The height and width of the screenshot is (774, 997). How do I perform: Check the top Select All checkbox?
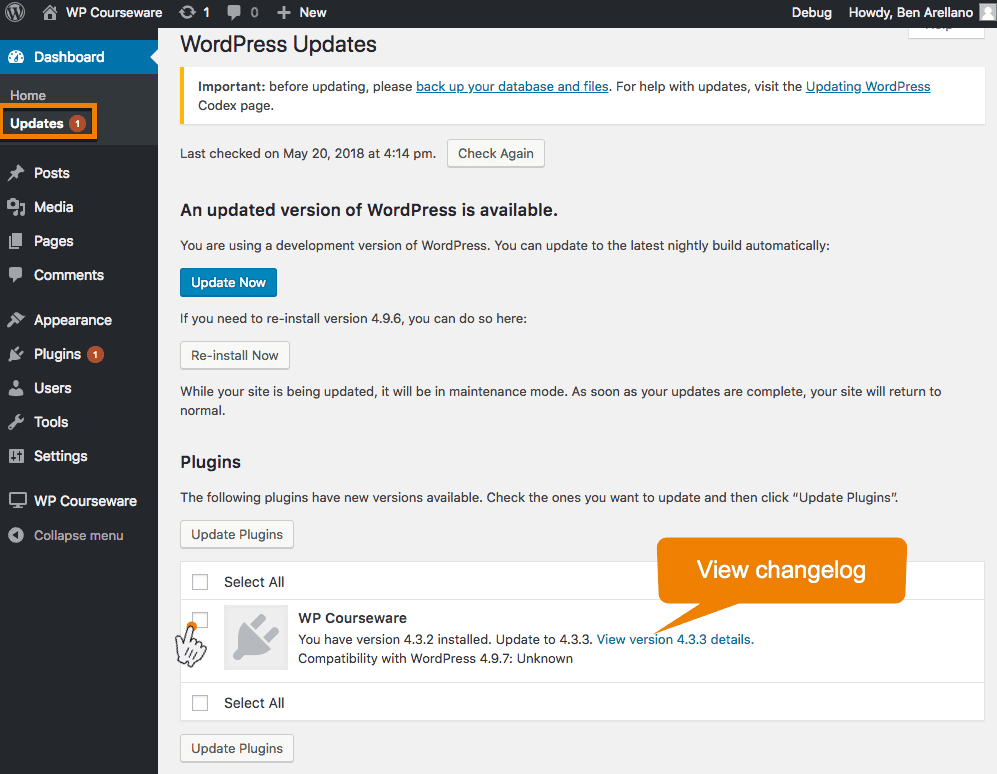point(200,582)
